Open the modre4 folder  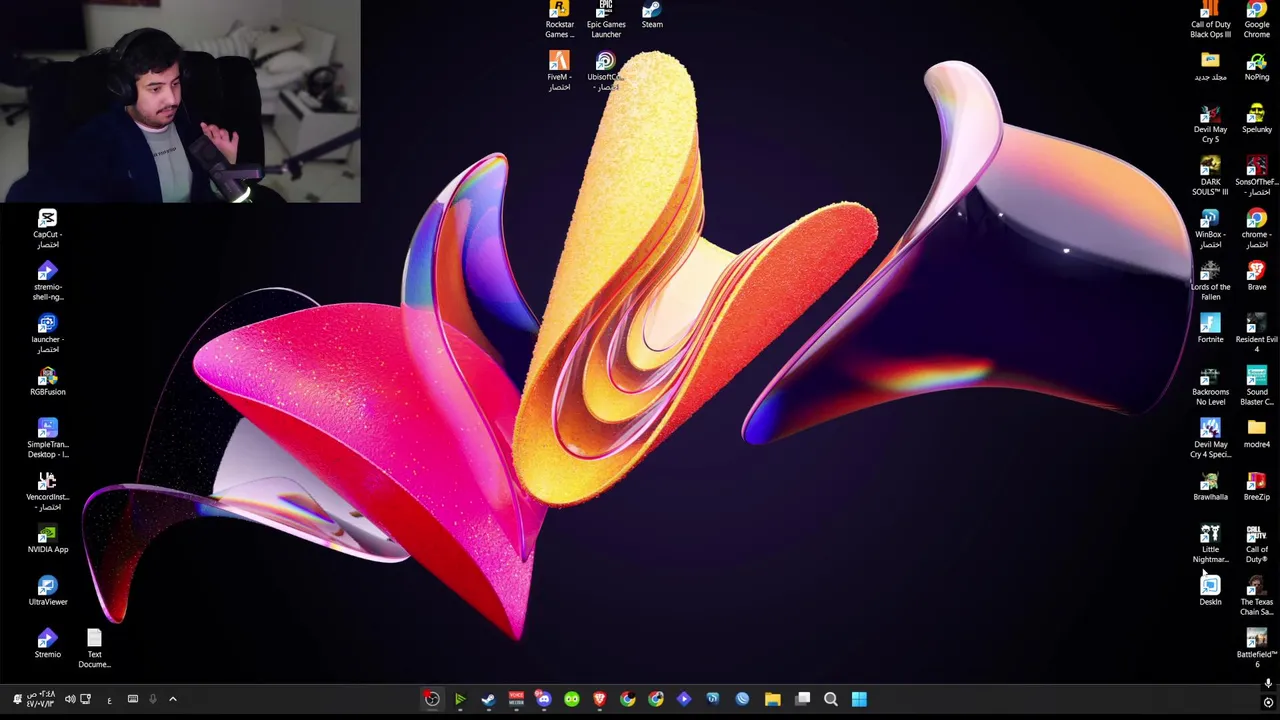click(x=1257, y=434)
